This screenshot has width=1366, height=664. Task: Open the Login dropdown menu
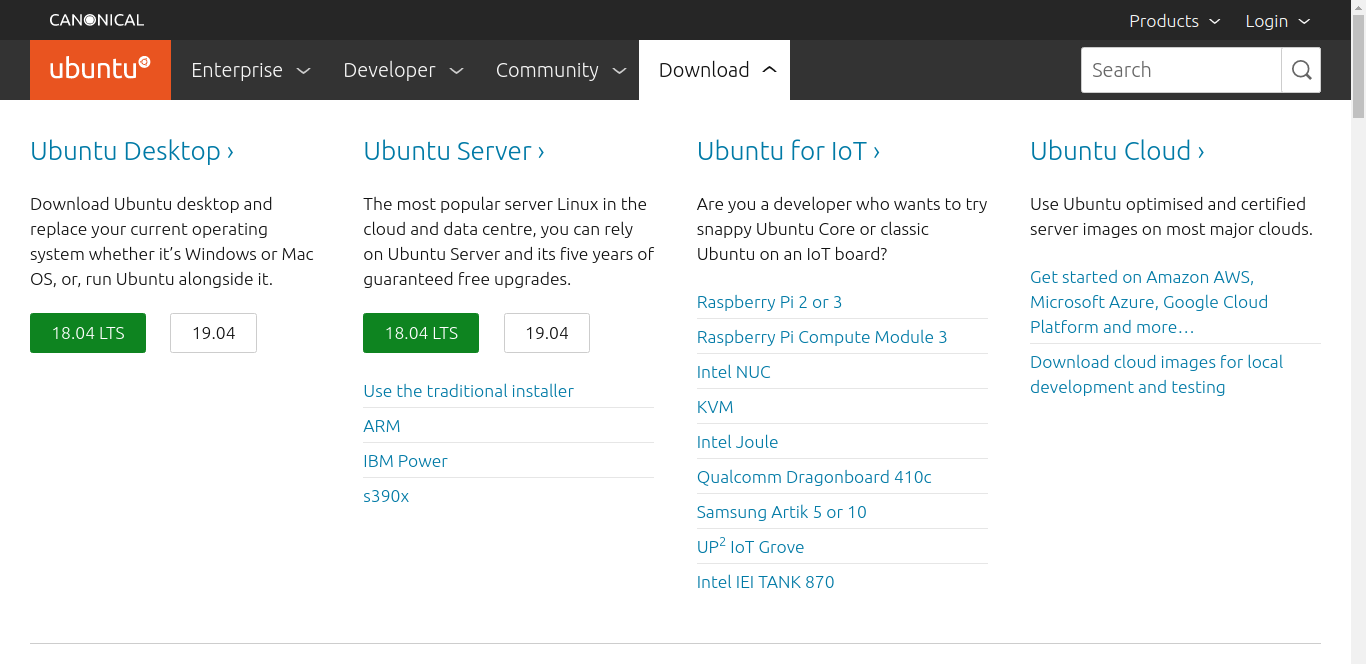tap(1277, 21)
